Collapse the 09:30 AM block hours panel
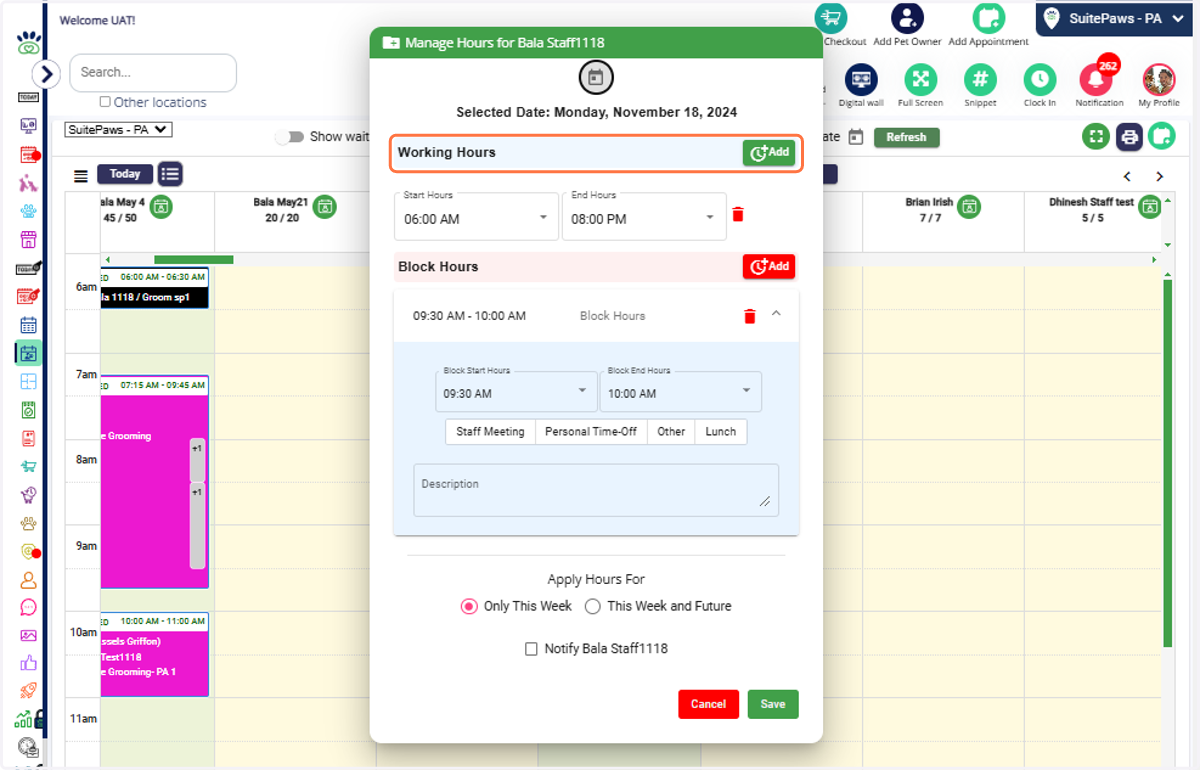The height and width of the screenshot is (770, 1200). (776, 314)
